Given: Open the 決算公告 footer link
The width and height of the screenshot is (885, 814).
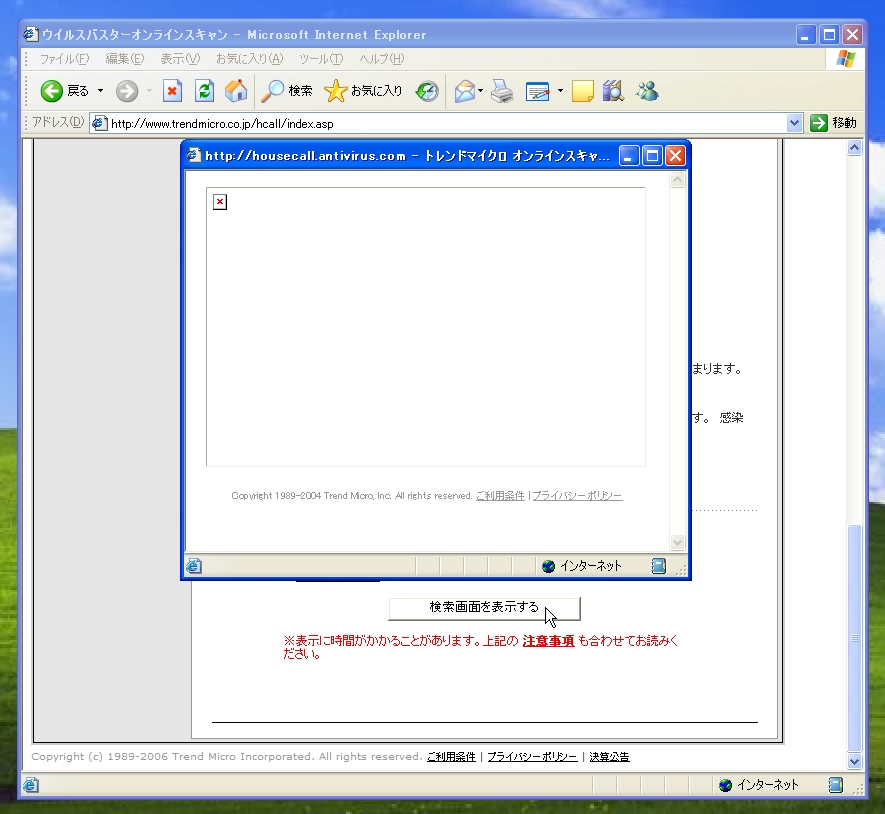Looking at the screenshot, I should point(609,756).
